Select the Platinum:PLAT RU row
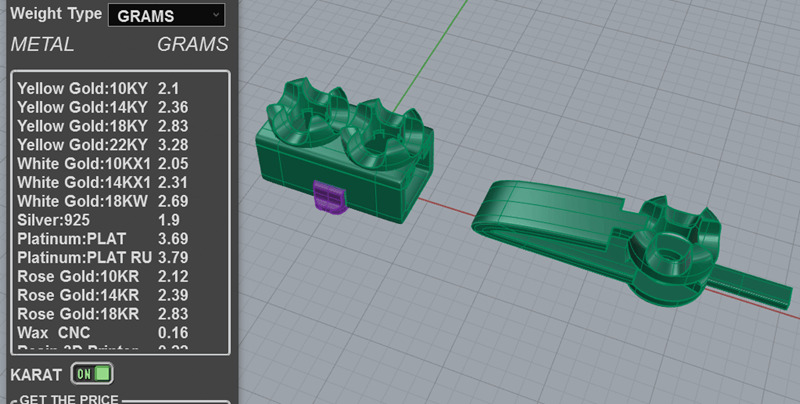800x404 pixels. click(120, 258)
